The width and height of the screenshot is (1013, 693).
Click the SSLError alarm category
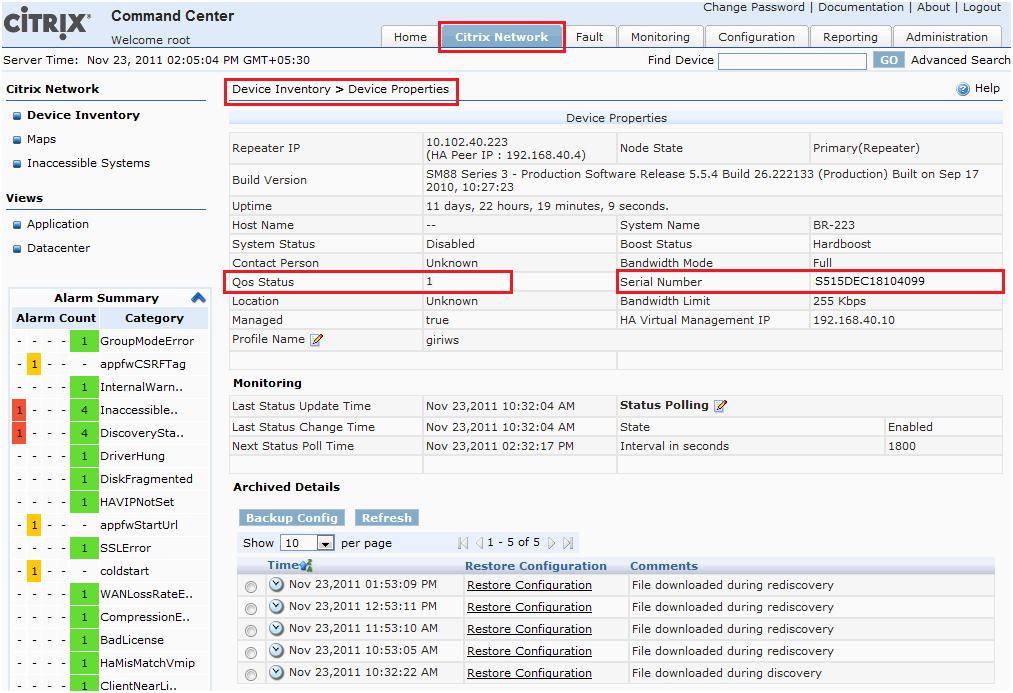coord(125,548)
